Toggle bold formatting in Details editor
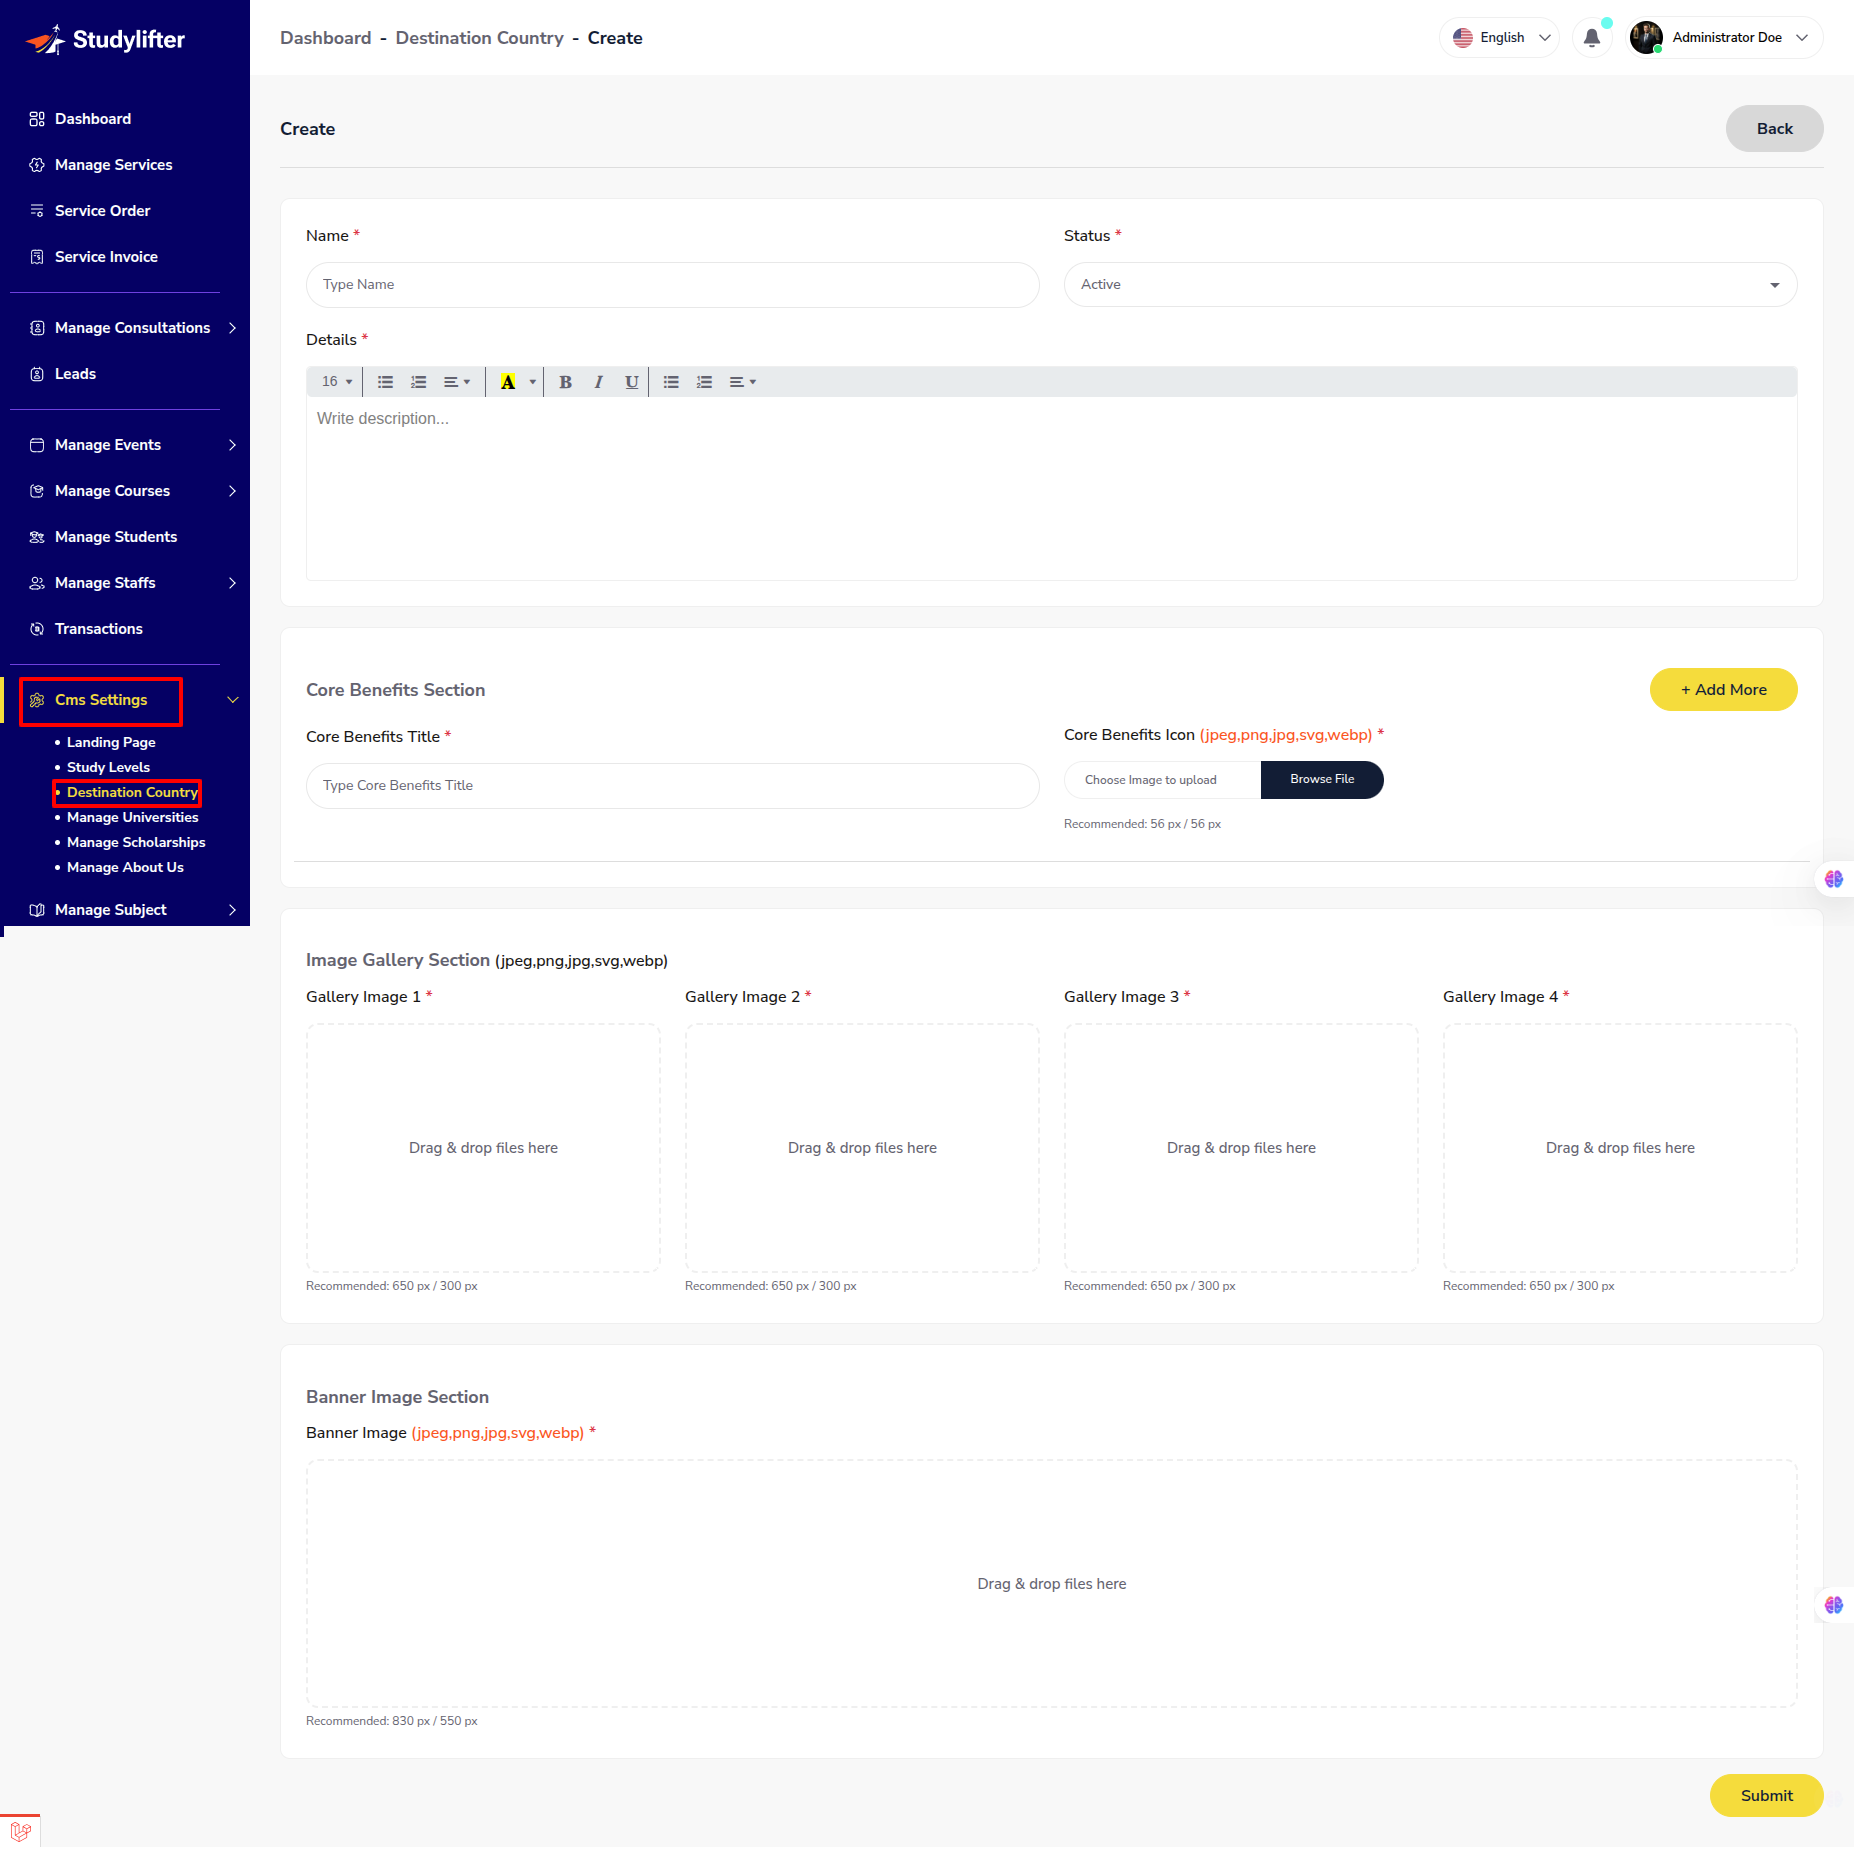The height and width of the screenshot is (1849, 1854). (x=565, y=382)
